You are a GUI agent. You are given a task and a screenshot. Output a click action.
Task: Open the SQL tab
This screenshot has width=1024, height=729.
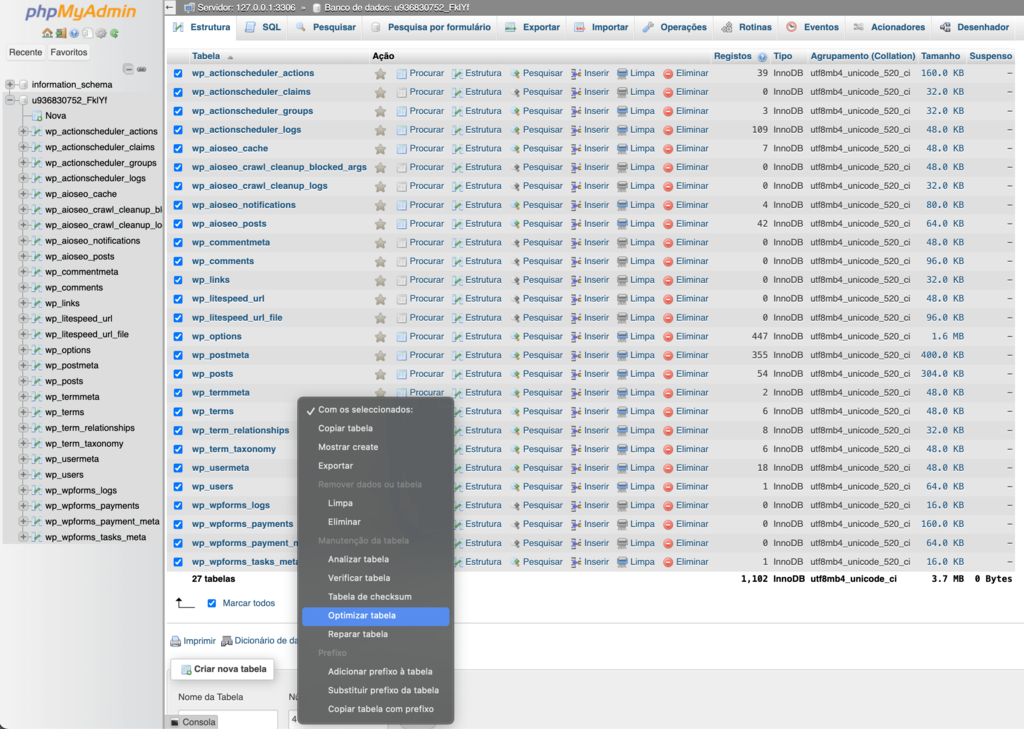(x=263, y=27)
